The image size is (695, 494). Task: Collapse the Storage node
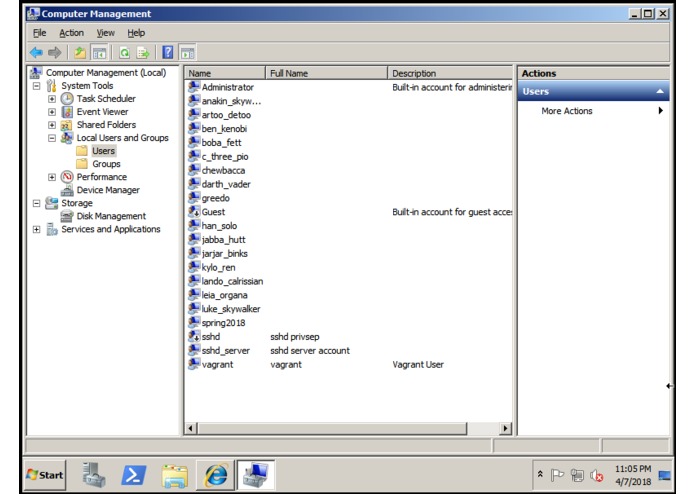tap(36, 203)
